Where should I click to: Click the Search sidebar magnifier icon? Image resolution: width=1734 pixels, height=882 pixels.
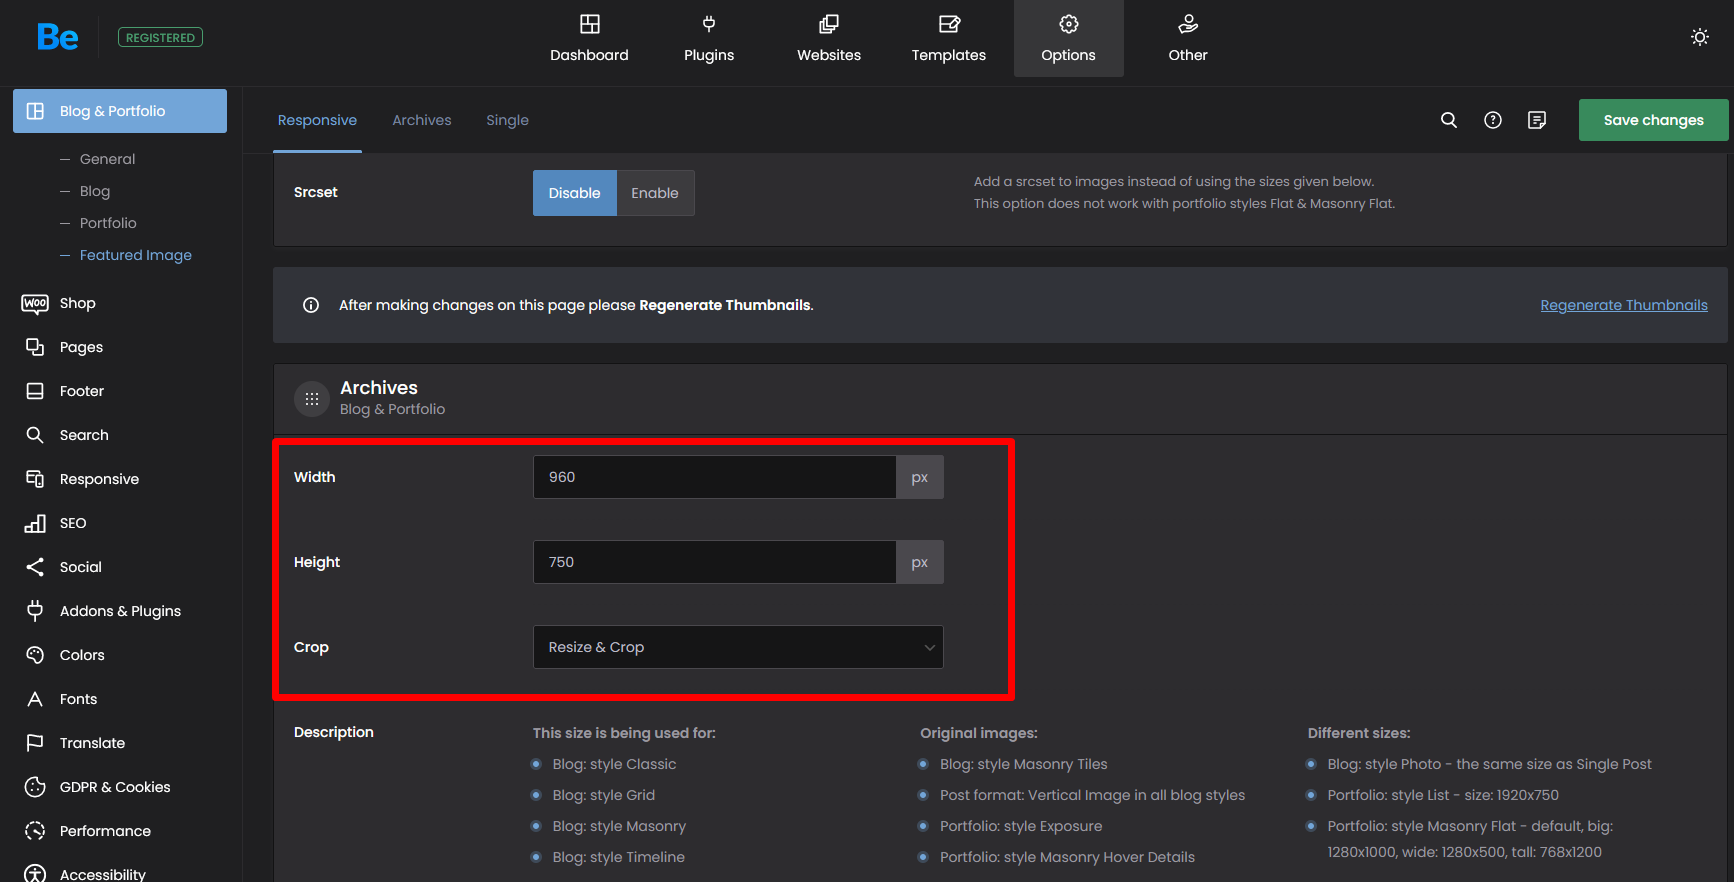pyautogui.click(x=35, y=435)
